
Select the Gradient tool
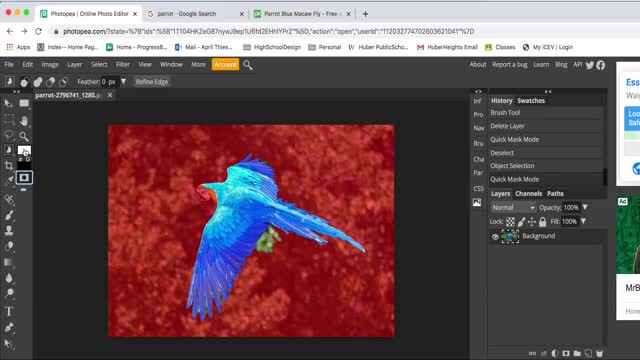(9, 262)
